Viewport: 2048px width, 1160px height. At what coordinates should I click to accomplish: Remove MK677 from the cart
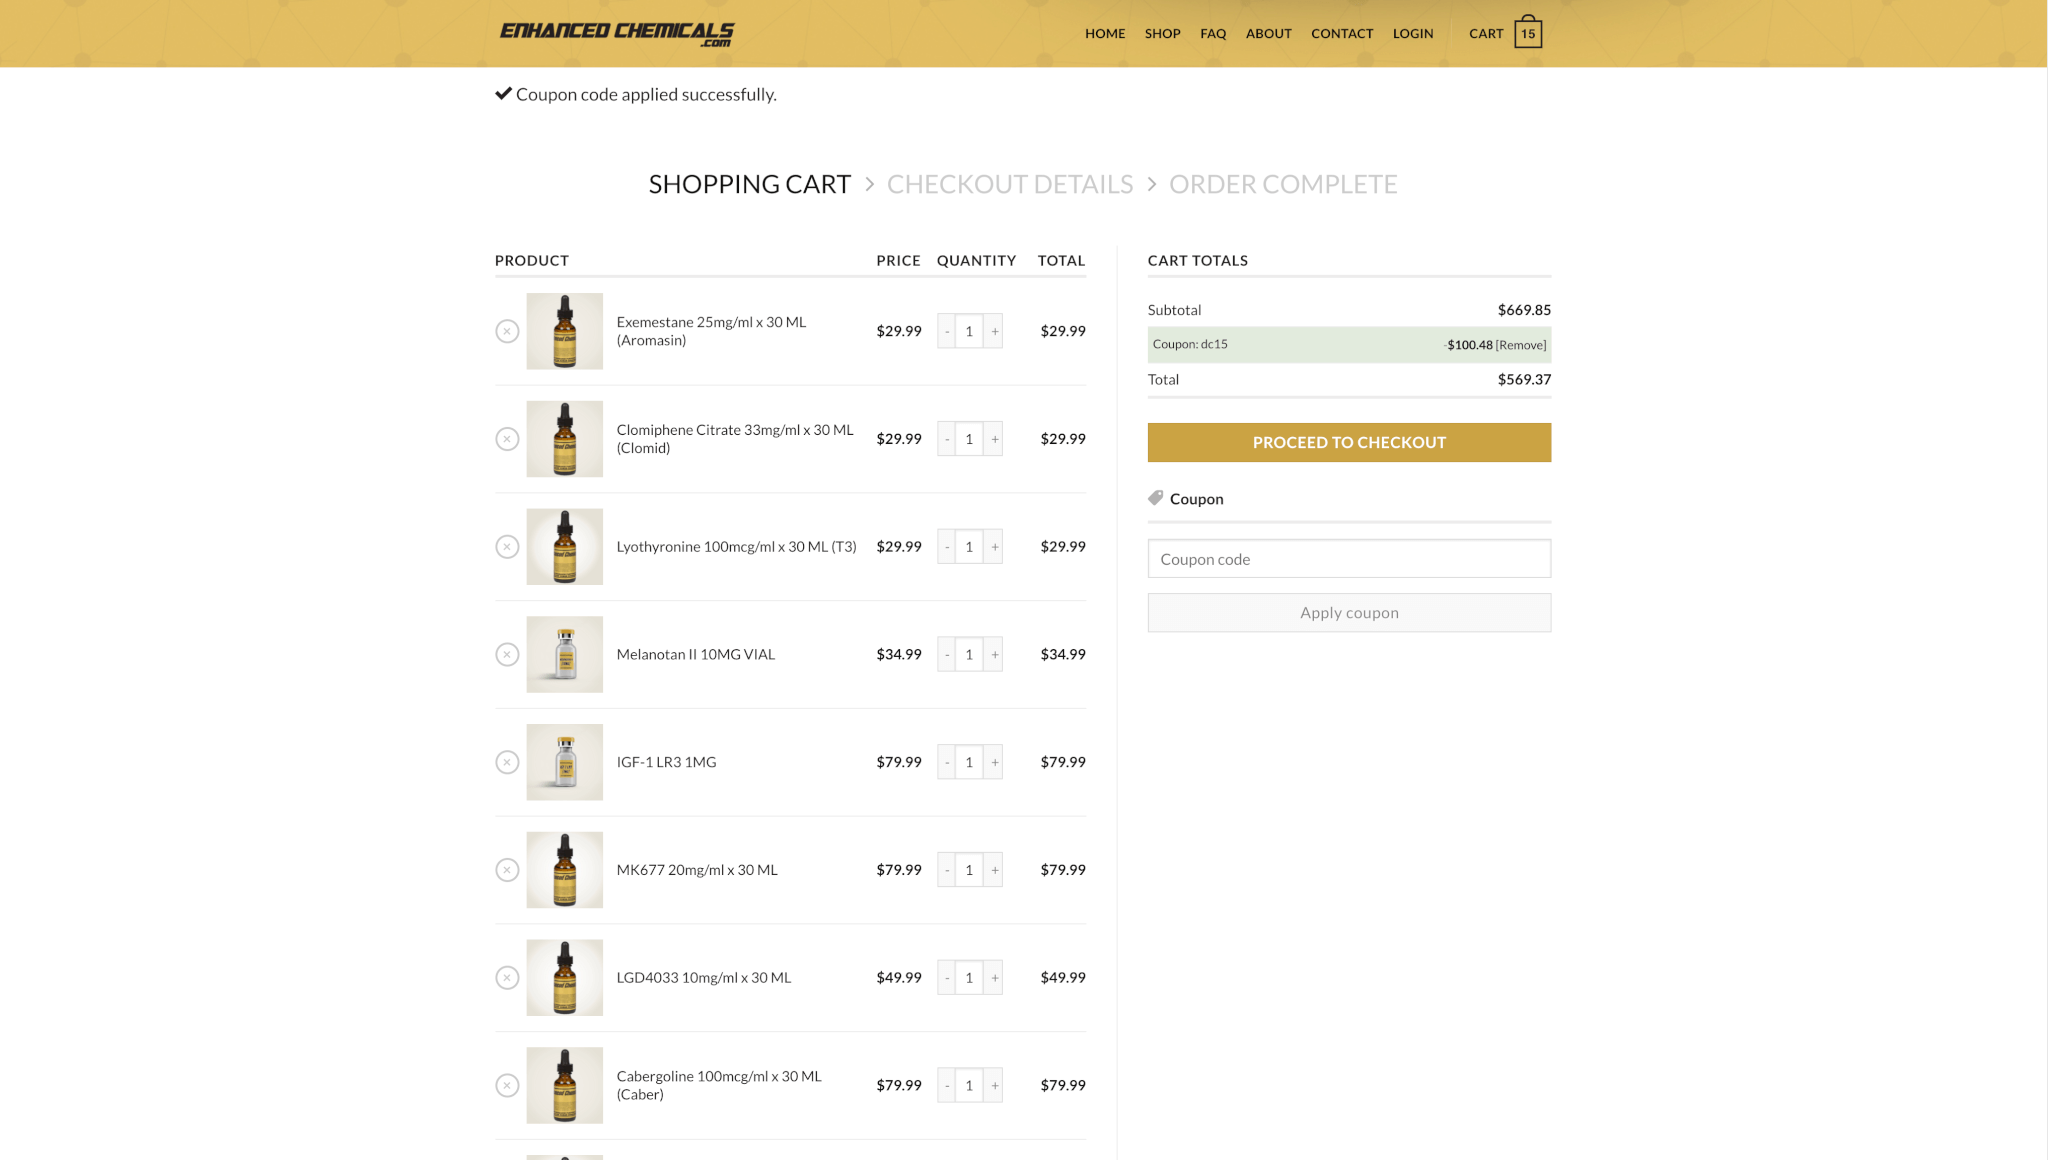(x=507, y=870)
